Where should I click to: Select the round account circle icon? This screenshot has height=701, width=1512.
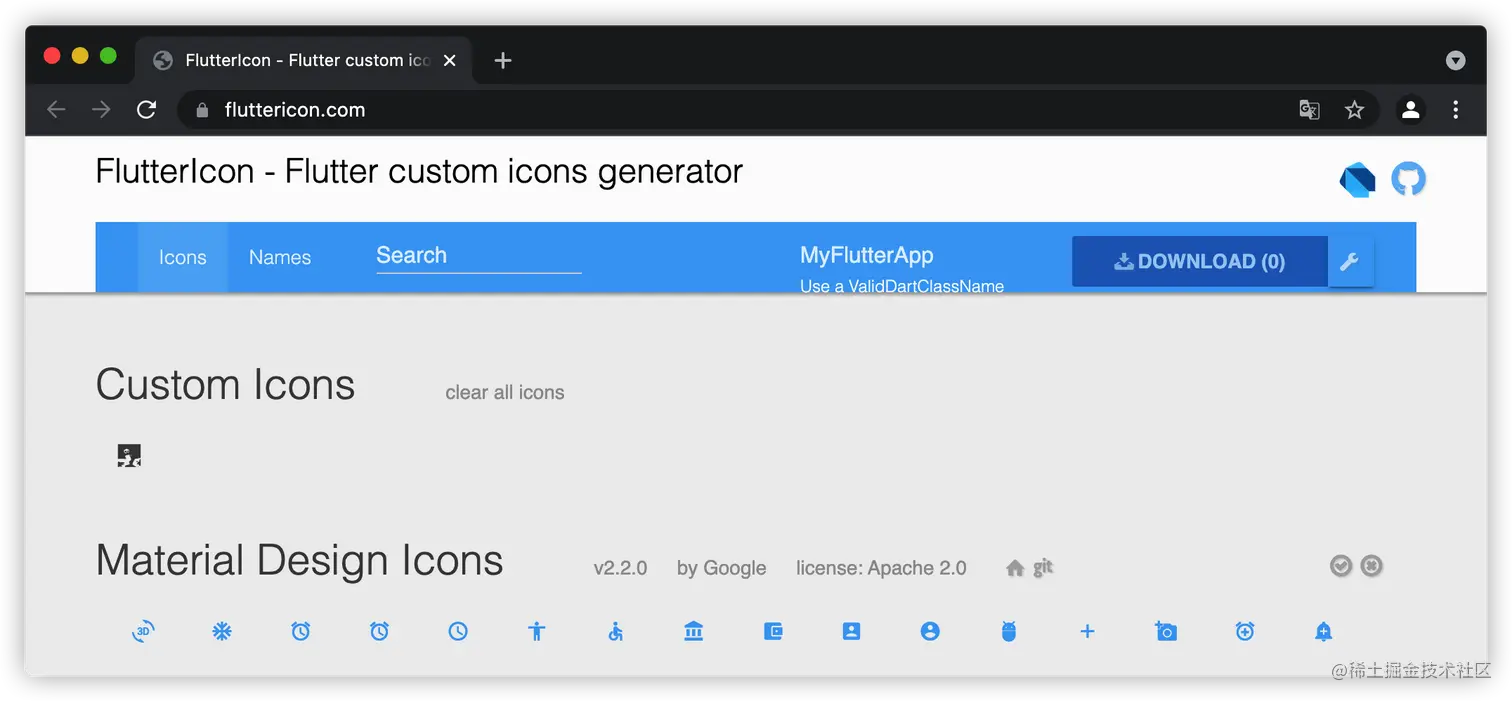click(930, 631)
